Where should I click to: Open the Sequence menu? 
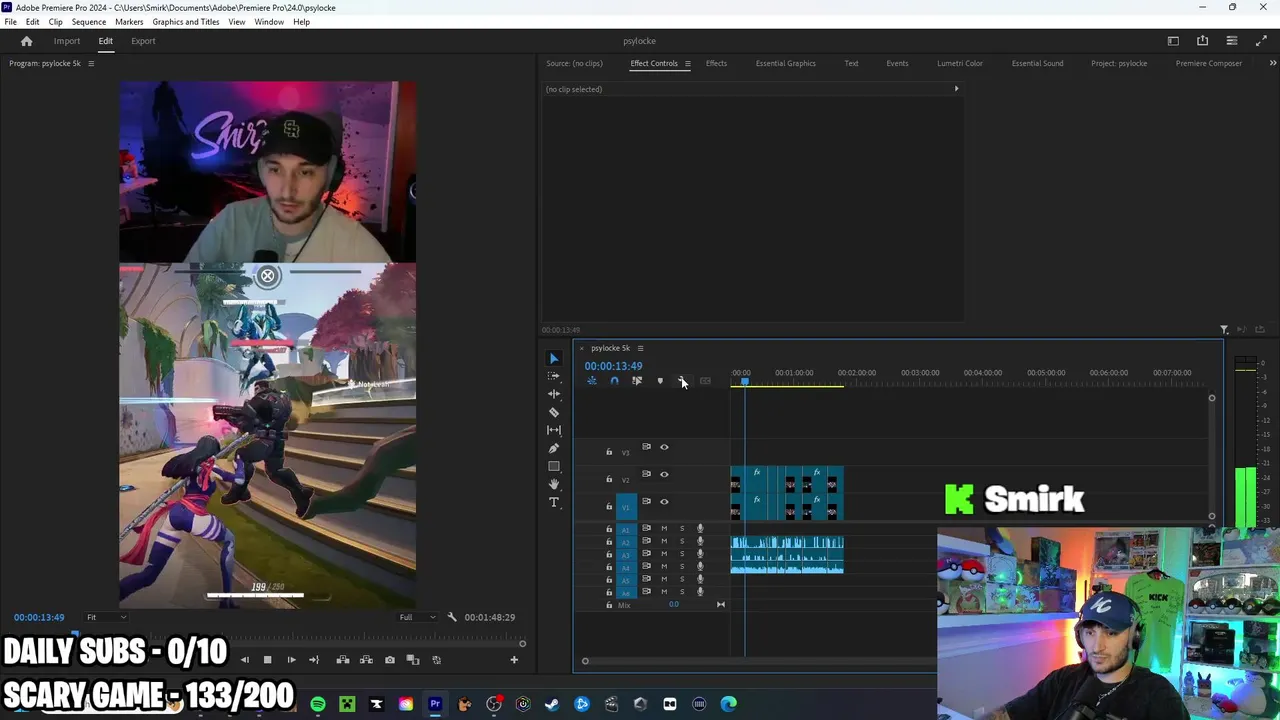pyautogui.click(x=89, y=22)
